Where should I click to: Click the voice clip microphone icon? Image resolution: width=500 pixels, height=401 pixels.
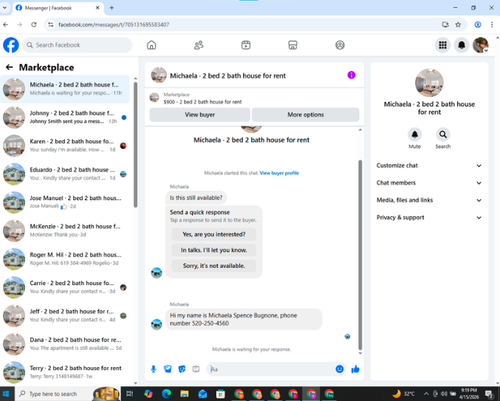153,369
